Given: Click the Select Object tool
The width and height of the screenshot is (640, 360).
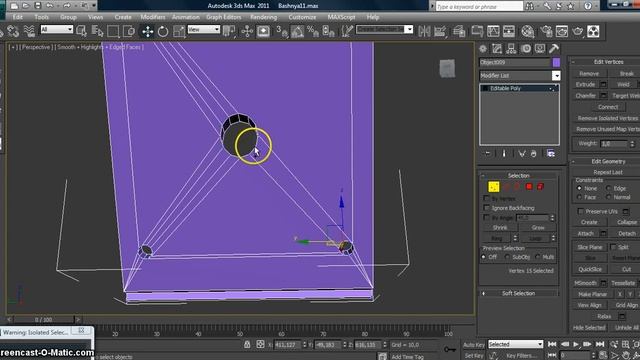Looking at the screenshot, I should coord(81,31).
